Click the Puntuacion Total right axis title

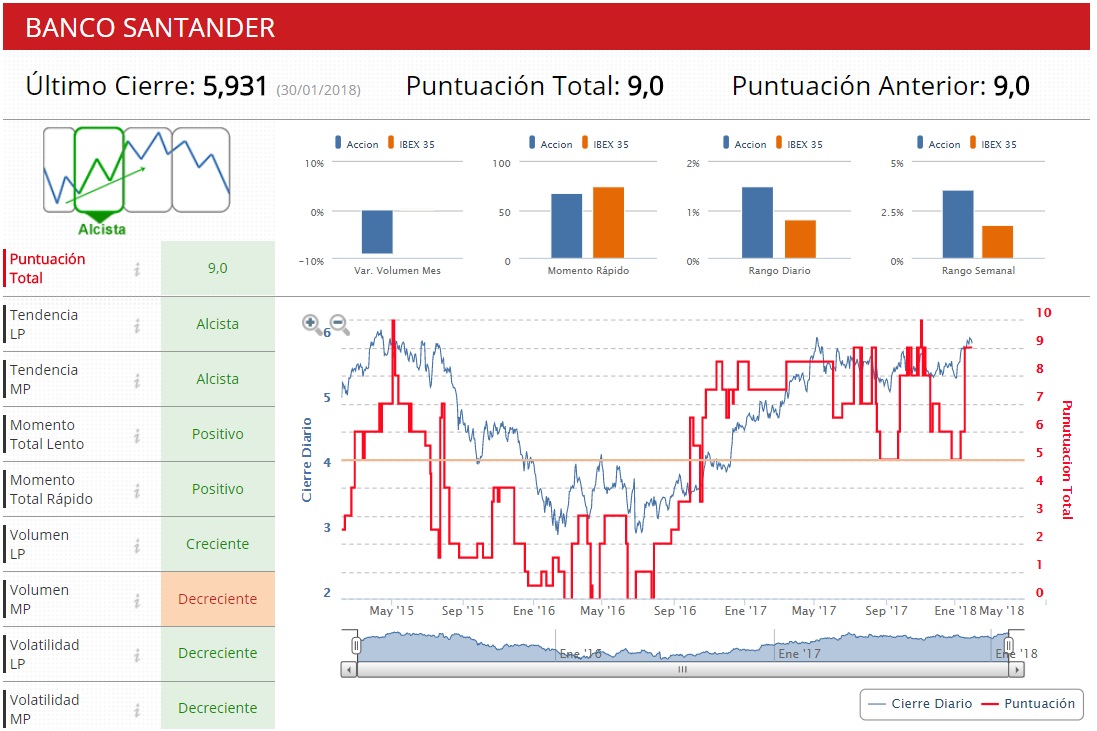click(1067, 460)
